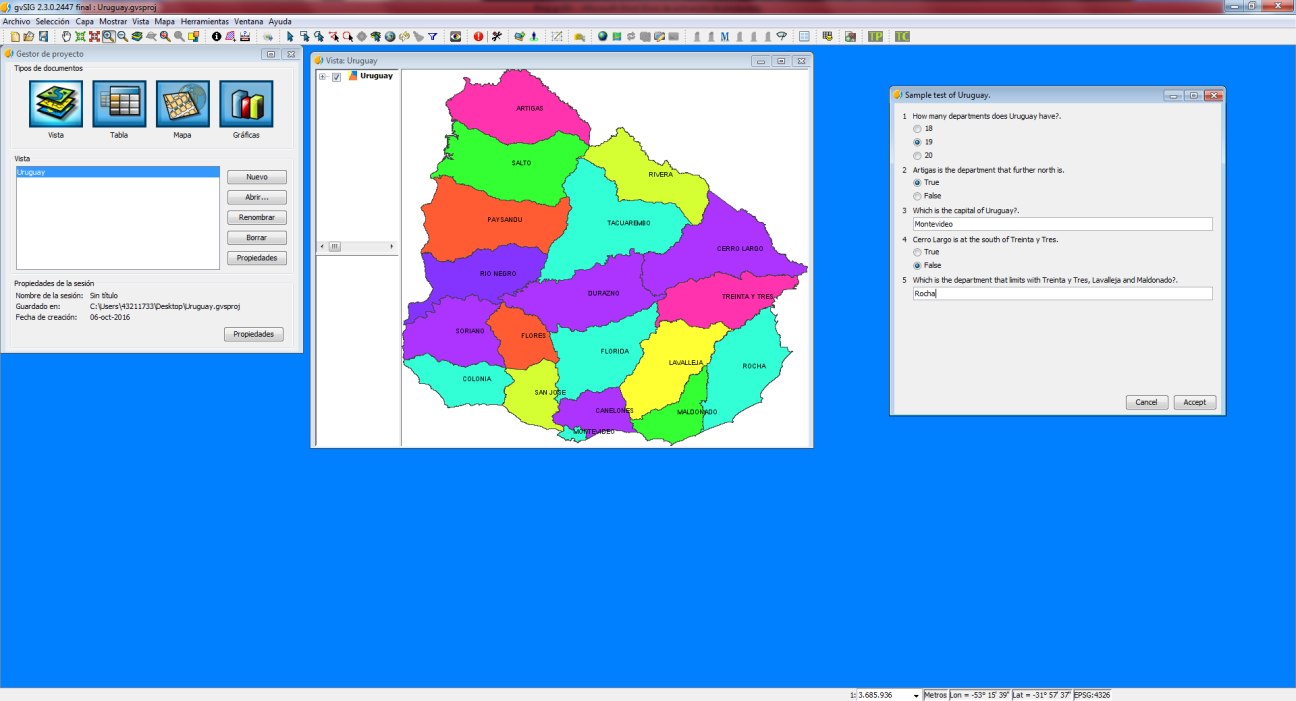Expand the Uruguay layer tree node
This screenshot has width=1296, height=701.
(323, 77)
